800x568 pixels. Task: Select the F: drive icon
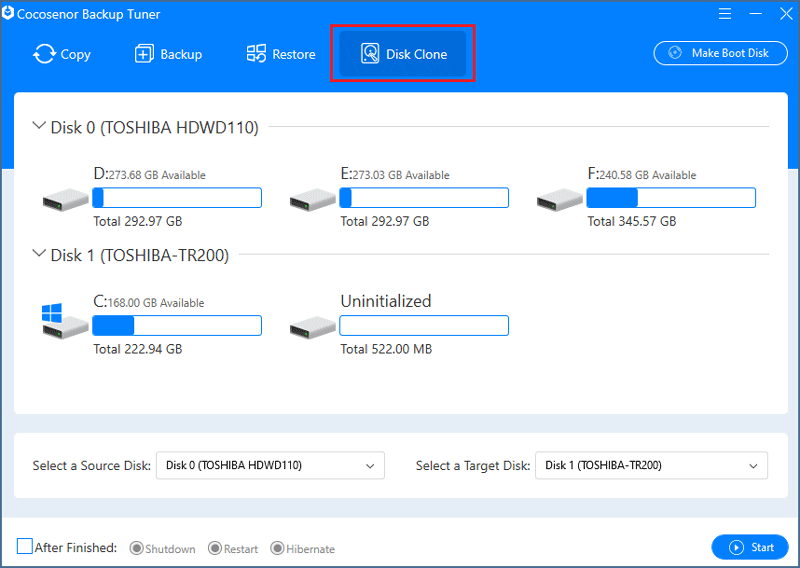pyautogui.click(x=559, y=200)
